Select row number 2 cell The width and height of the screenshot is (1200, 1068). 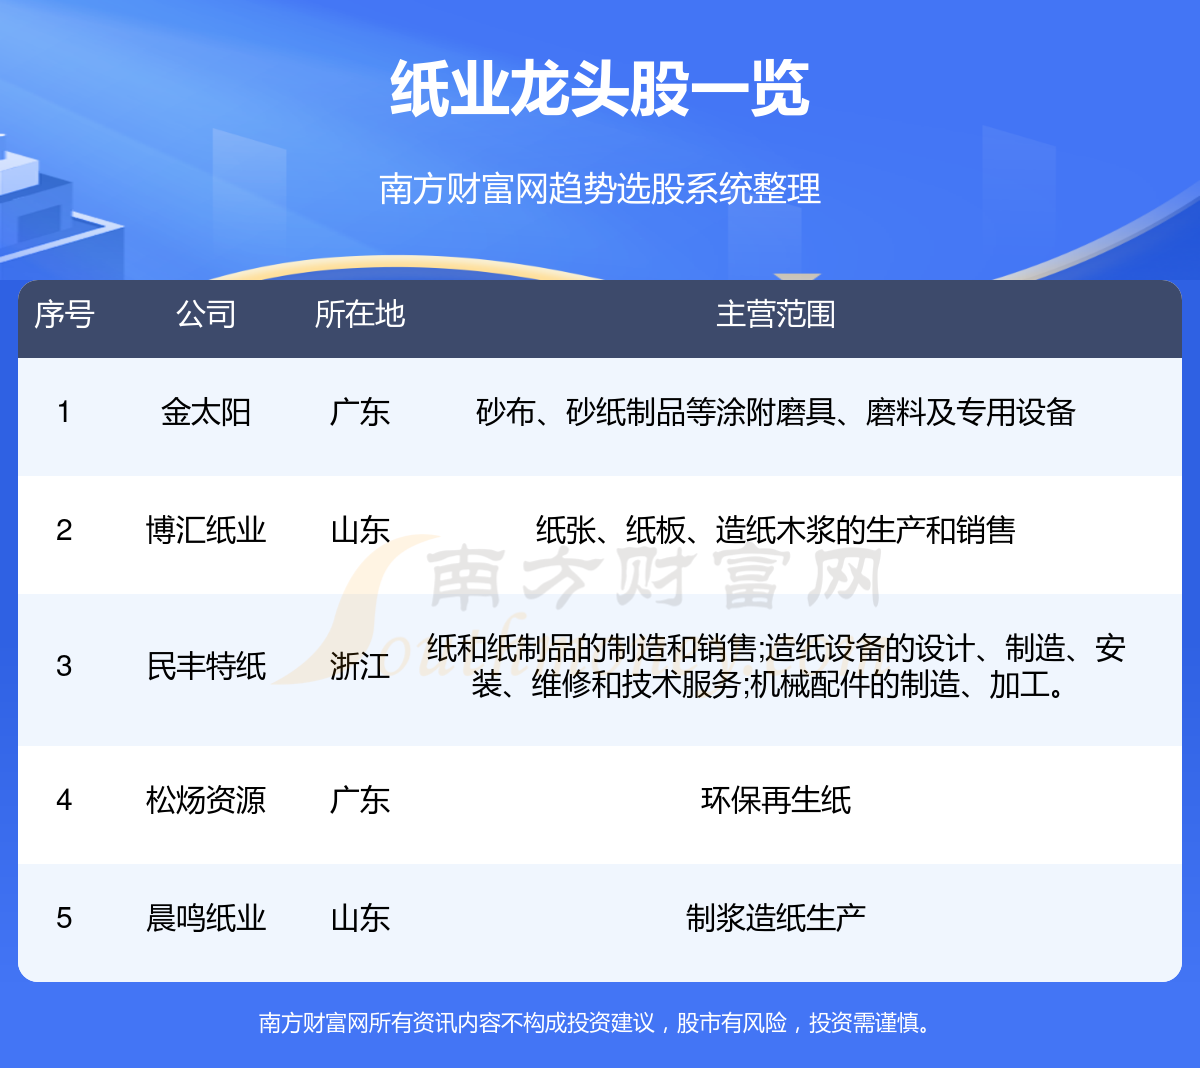click(x=64, y=530)
